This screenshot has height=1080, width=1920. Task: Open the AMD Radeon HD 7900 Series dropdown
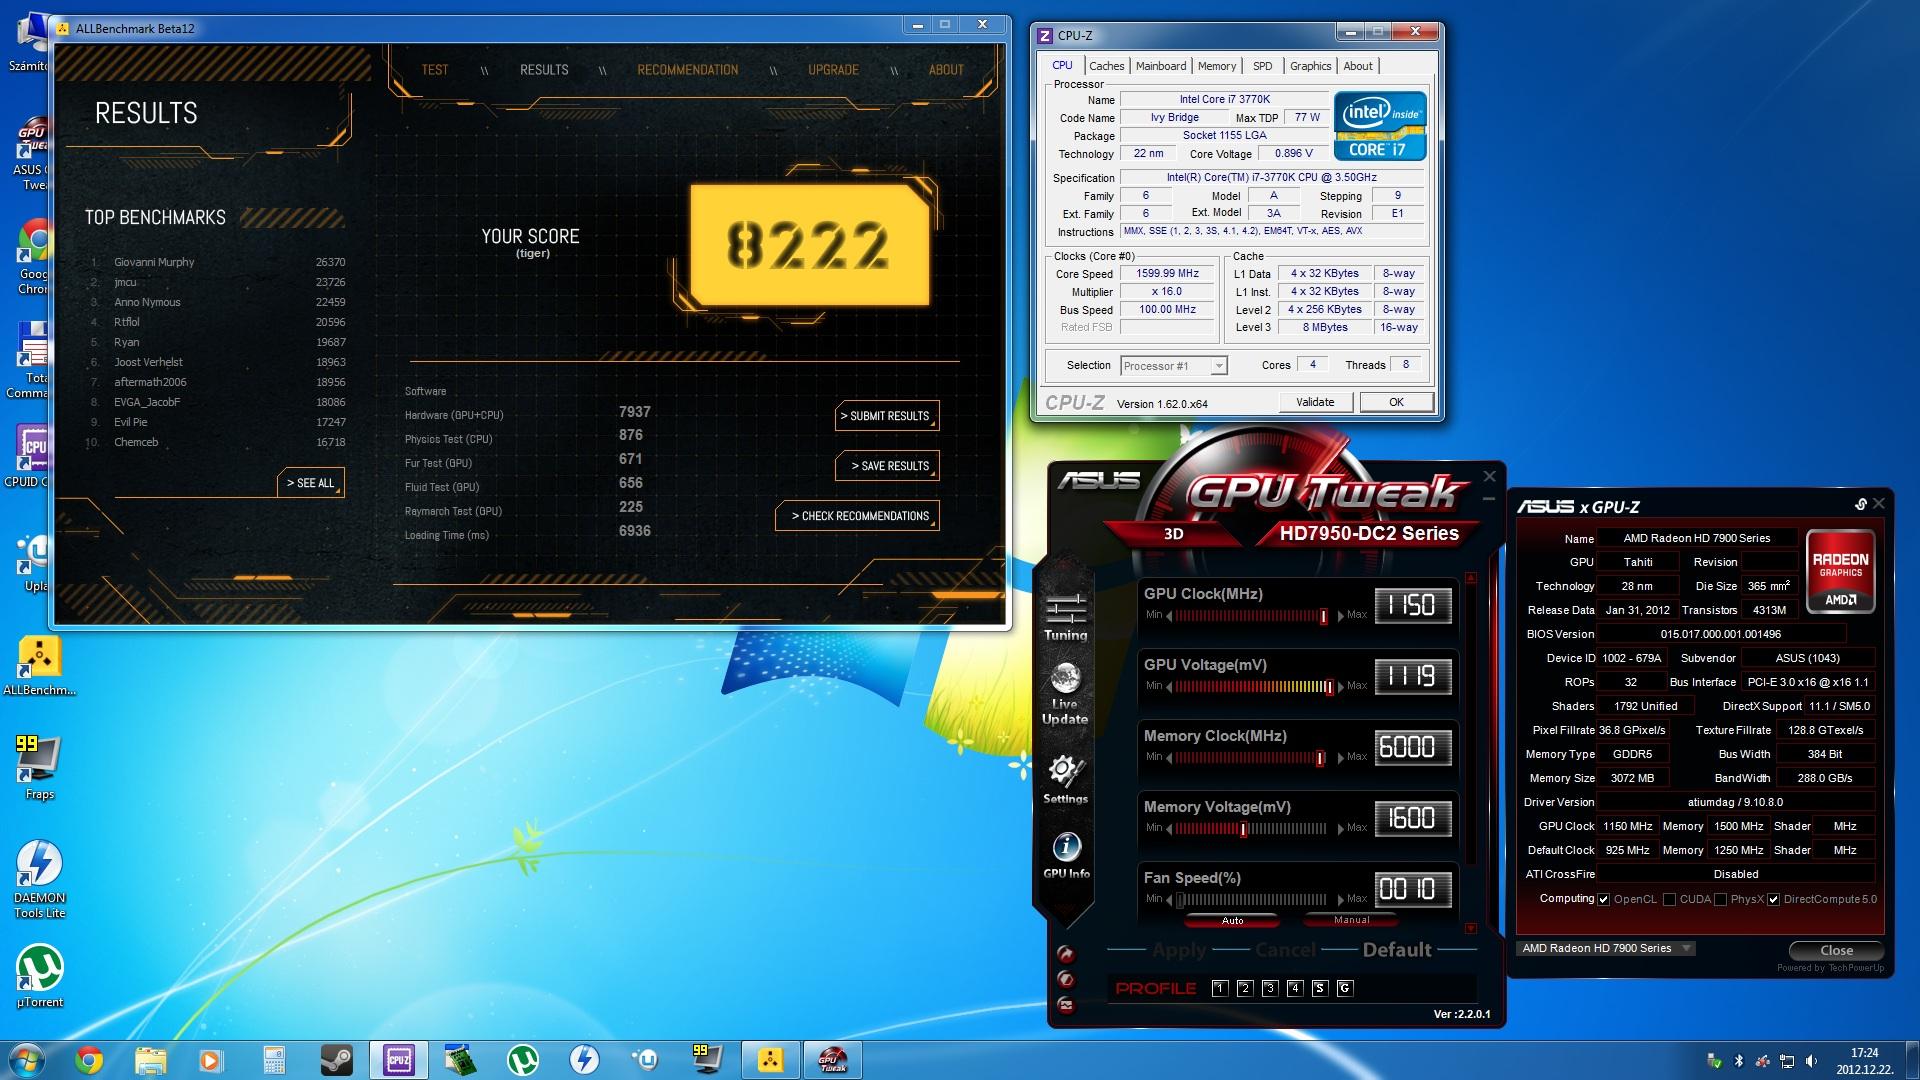1686,948
